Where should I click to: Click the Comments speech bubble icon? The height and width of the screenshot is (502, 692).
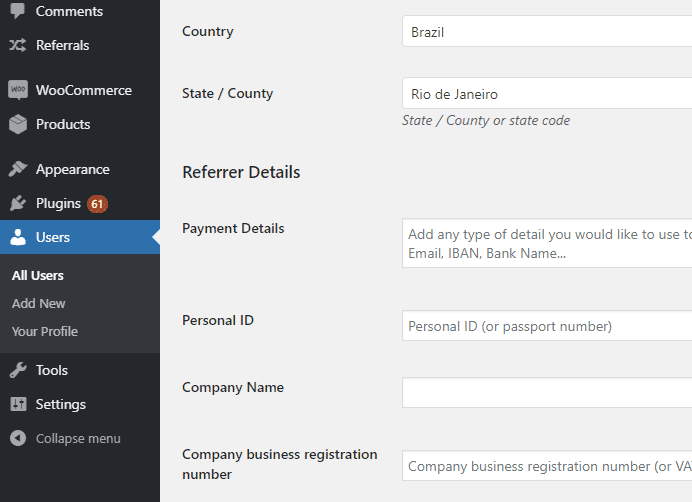18,11
